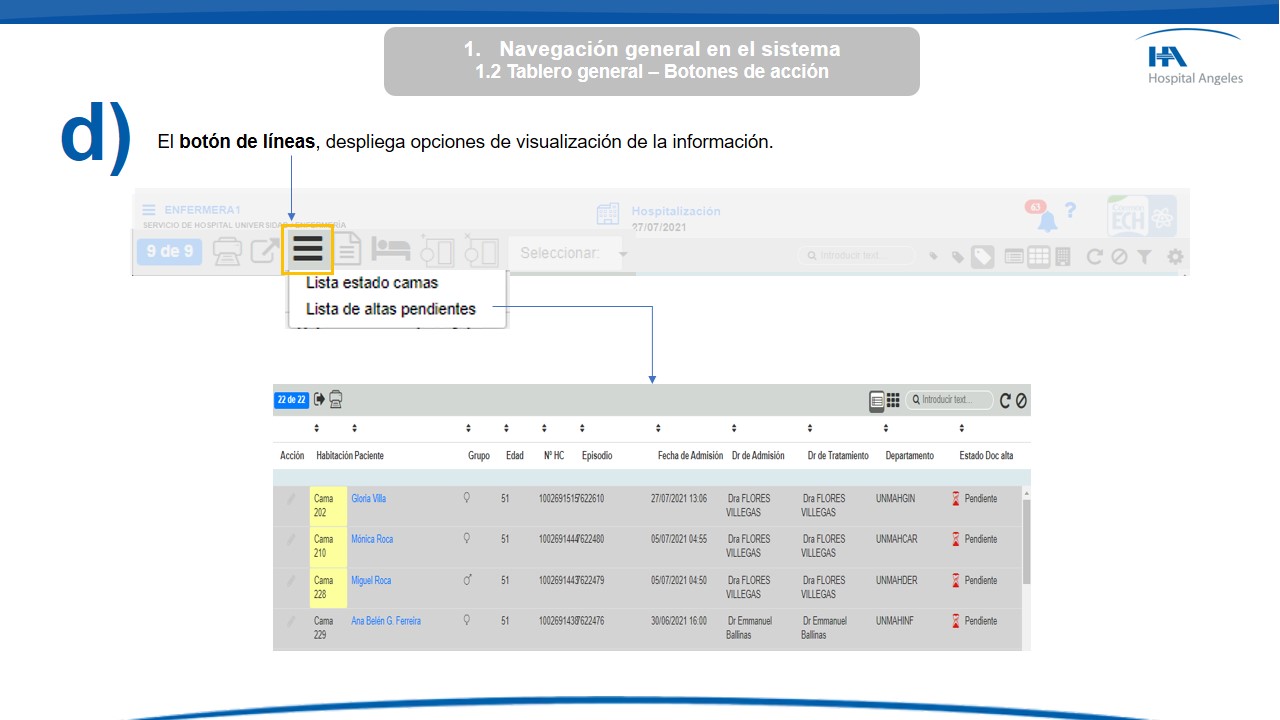Open patient Gloria Villa link
The height and width of the screenshot is (720, 1280).
(x=368, y=498)
